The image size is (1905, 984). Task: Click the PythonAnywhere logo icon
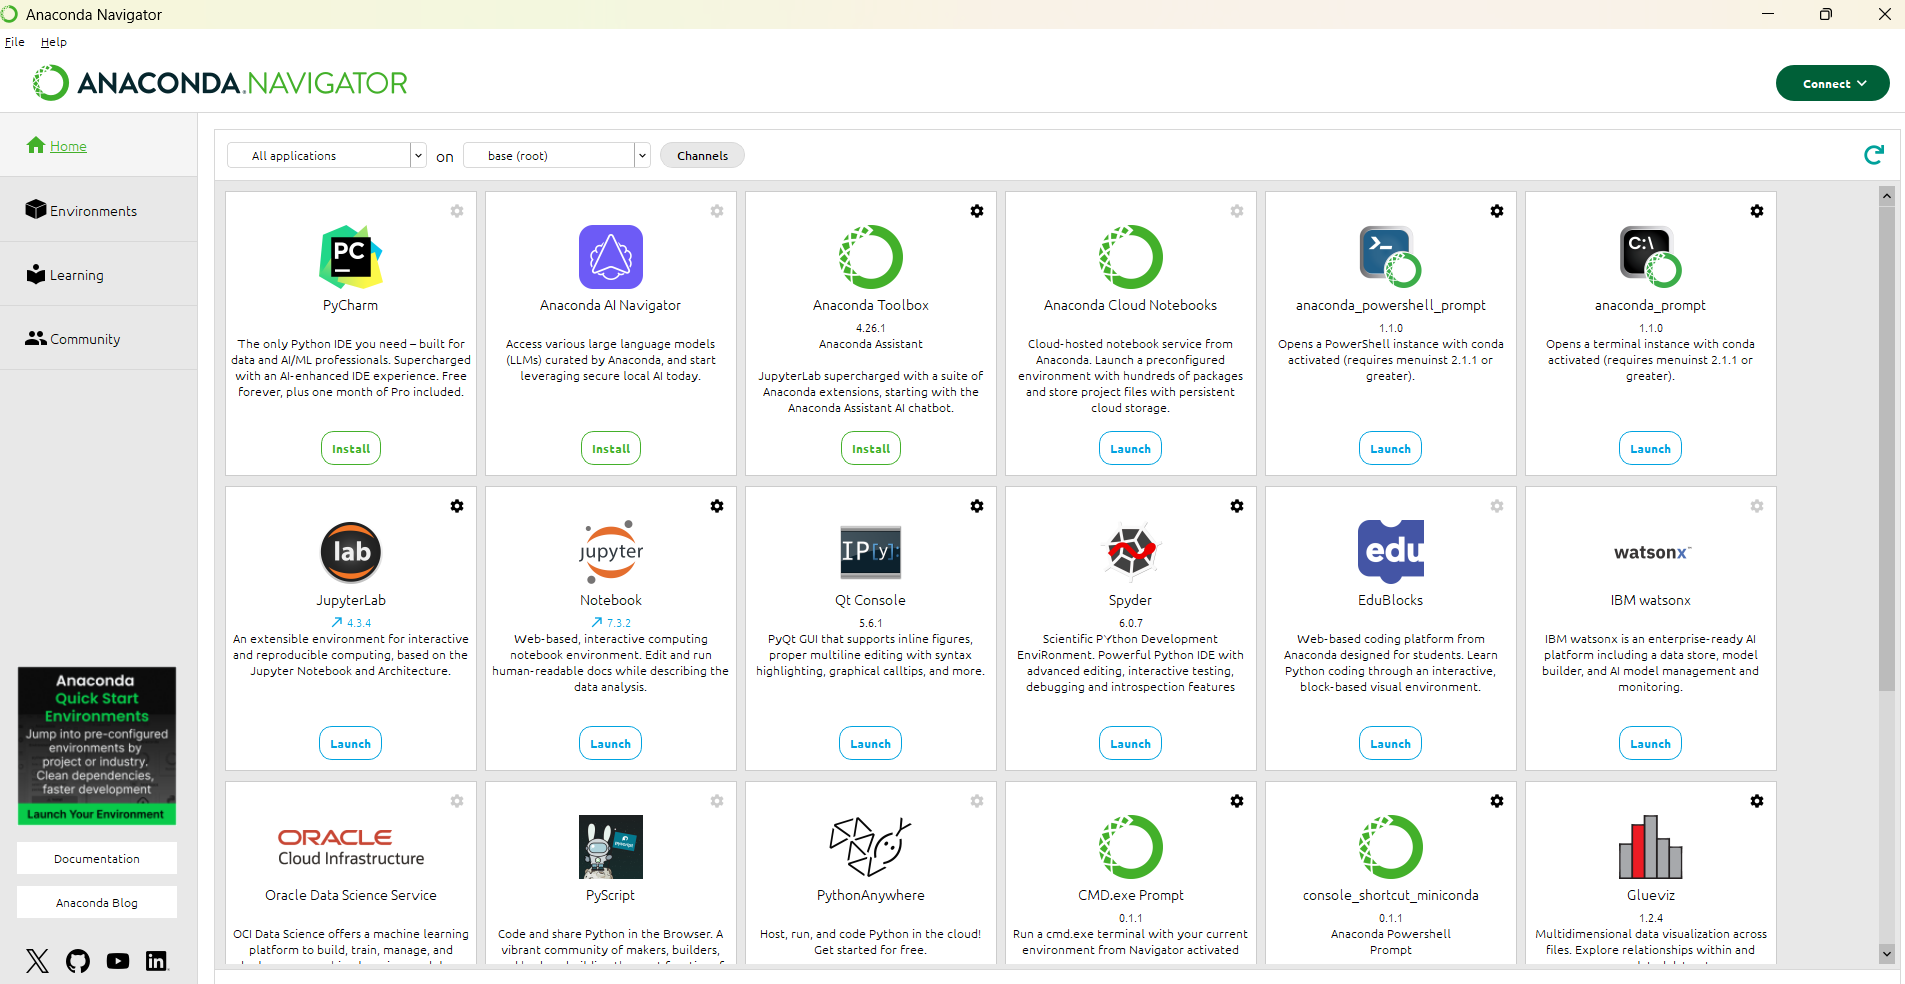coord(871,847)
